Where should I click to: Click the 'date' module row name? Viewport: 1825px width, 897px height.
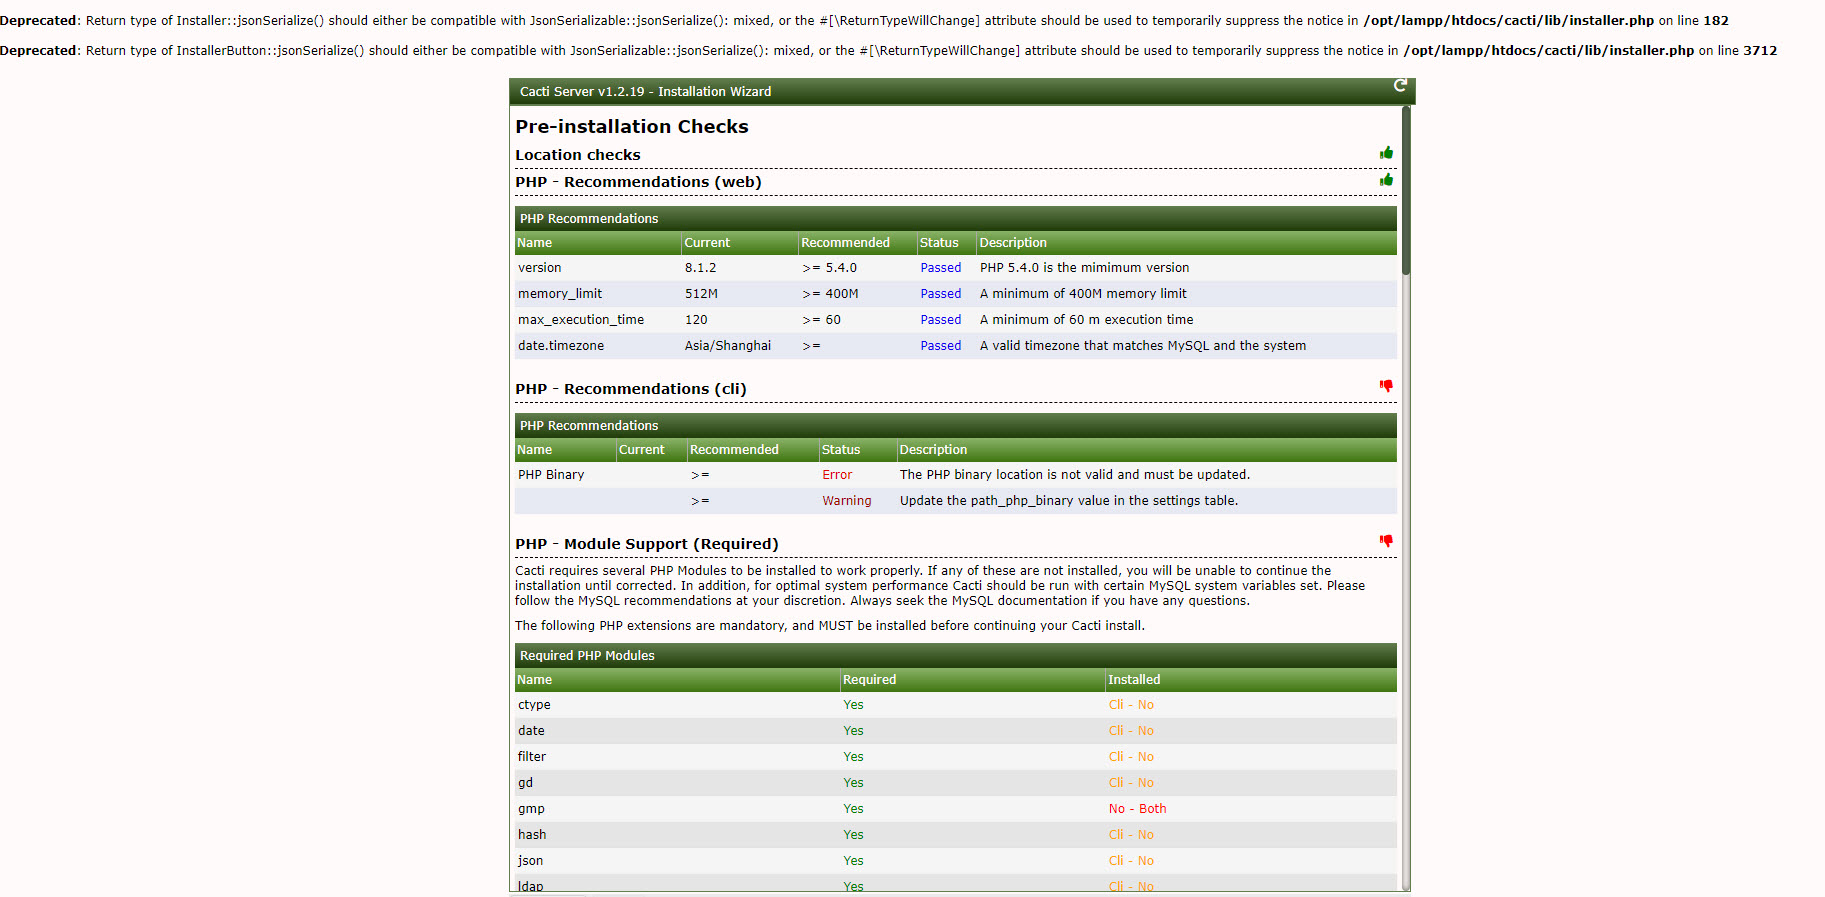[x=531, y=731]
